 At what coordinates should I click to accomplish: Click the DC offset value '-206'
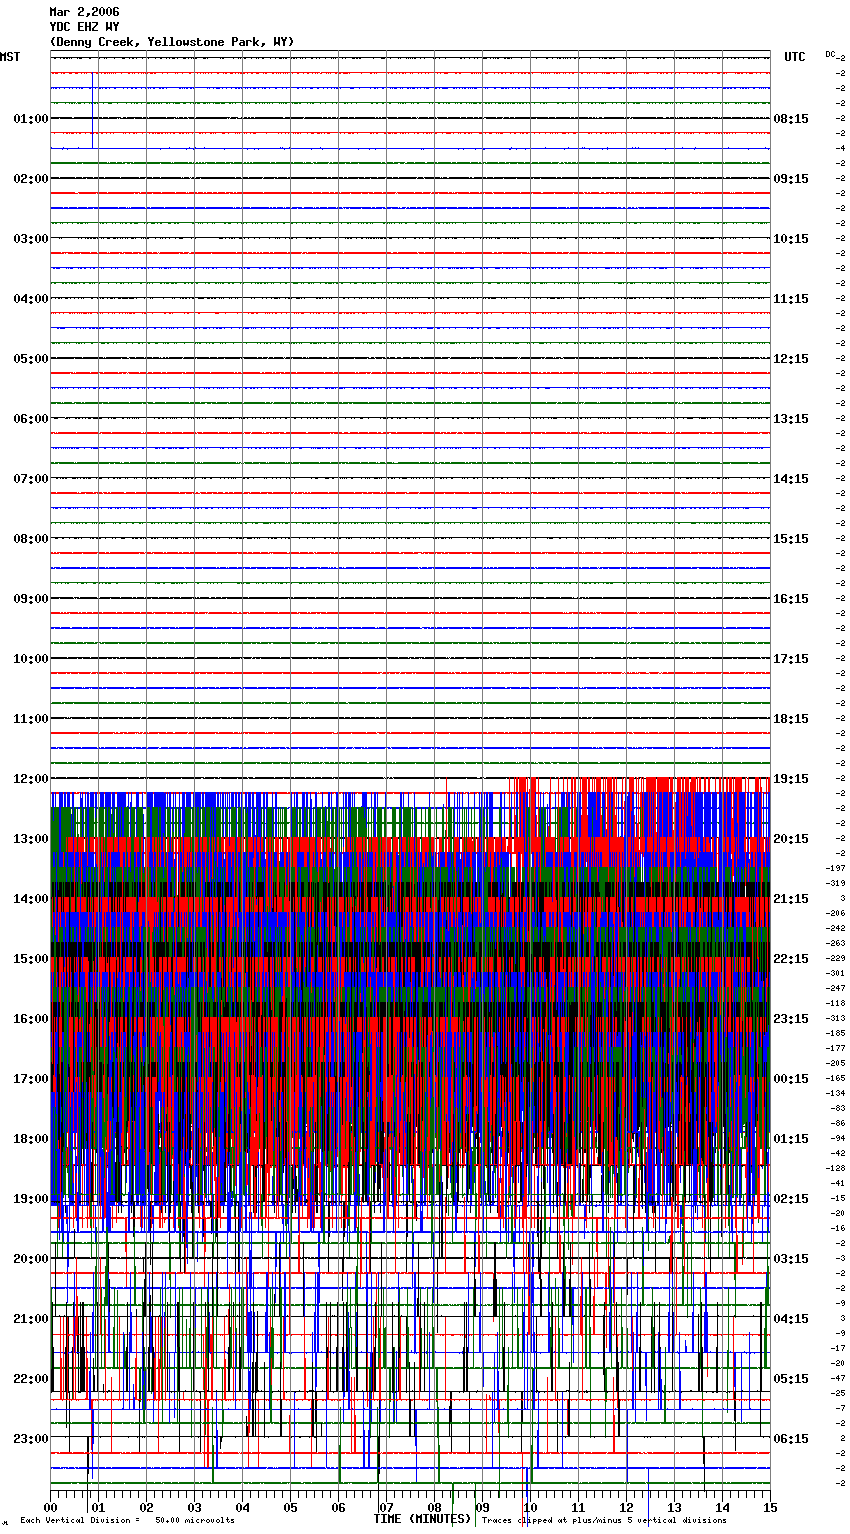tap(836, 914)
